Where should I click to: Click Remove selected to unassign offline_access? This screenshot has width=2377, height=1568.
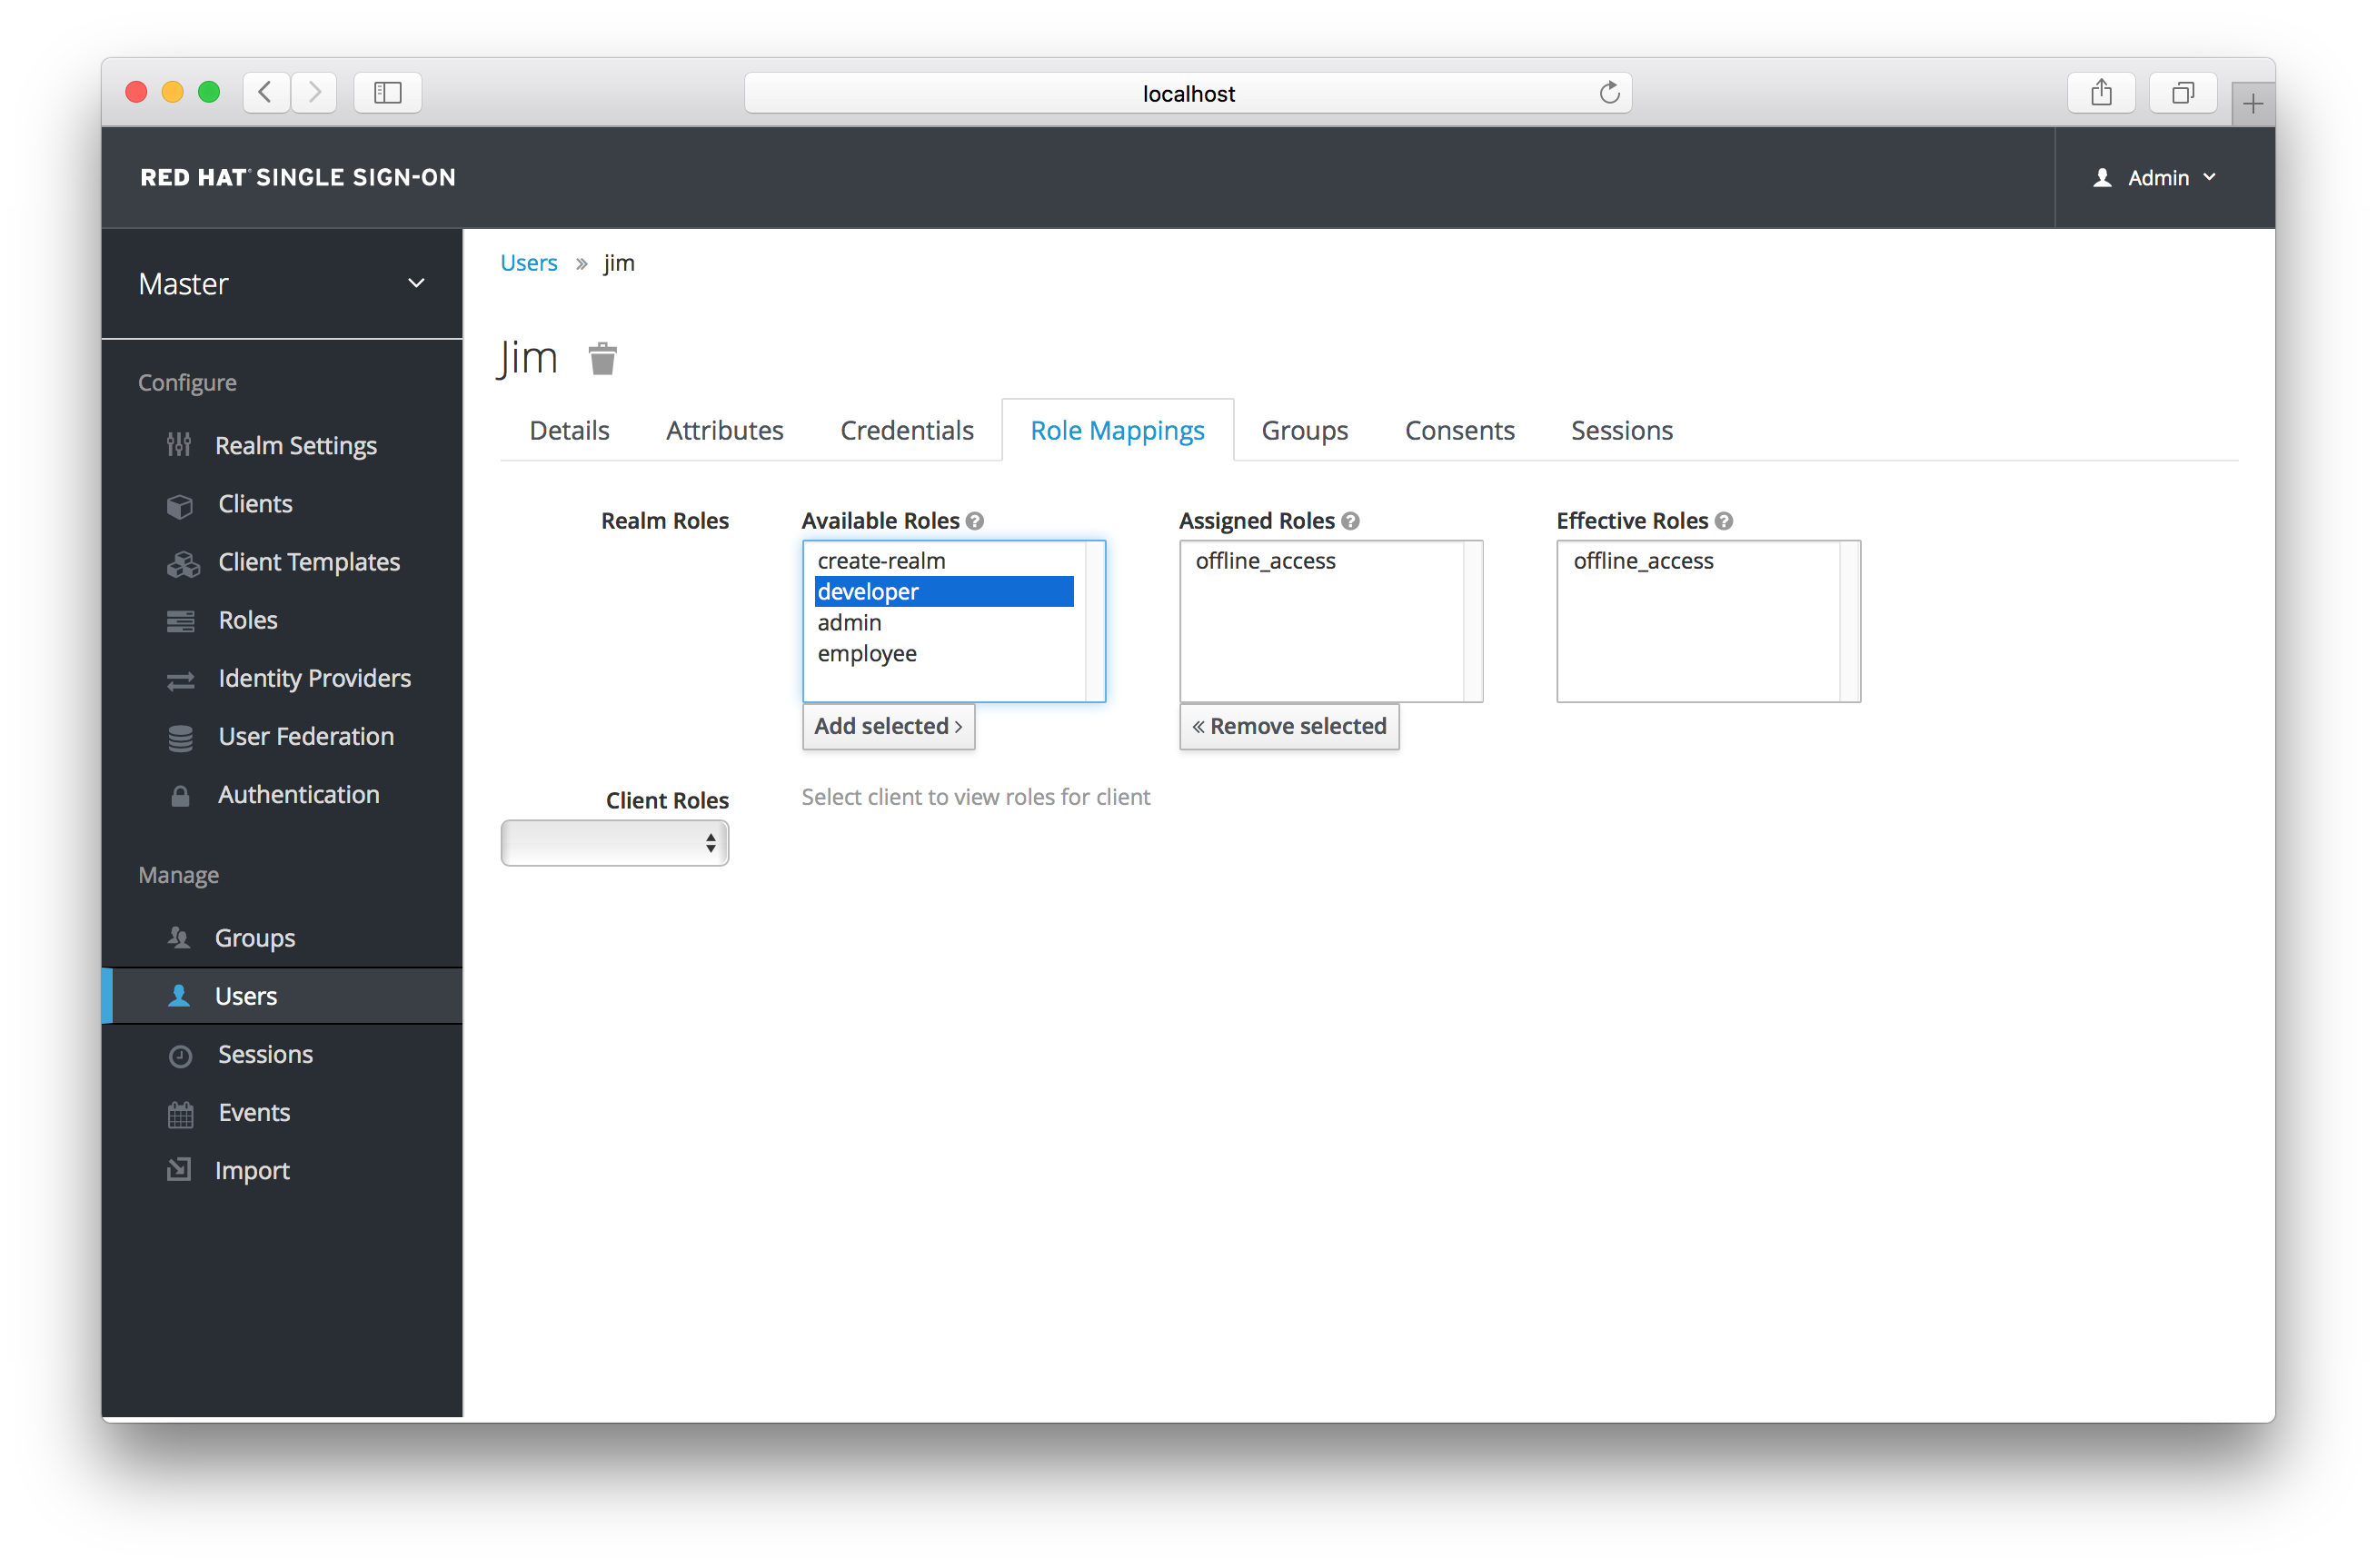(x=1288, y=726)
